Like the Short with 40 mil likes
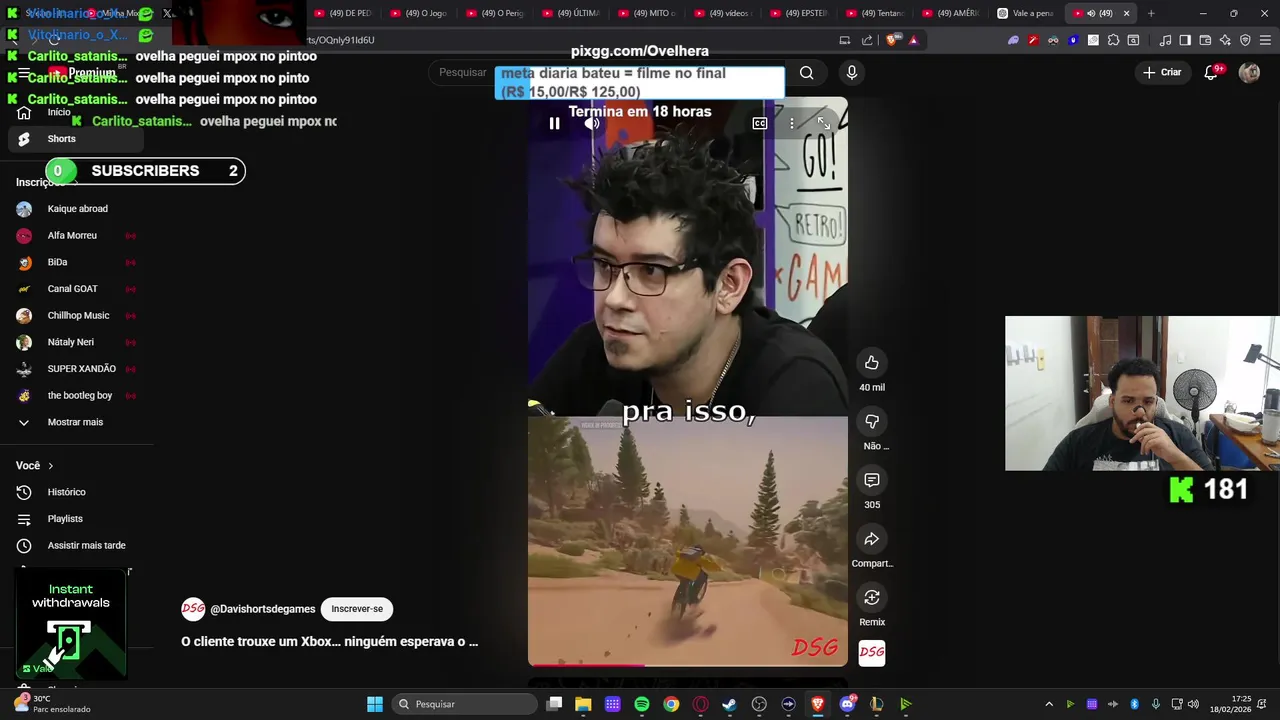 [x=872, y=363]
